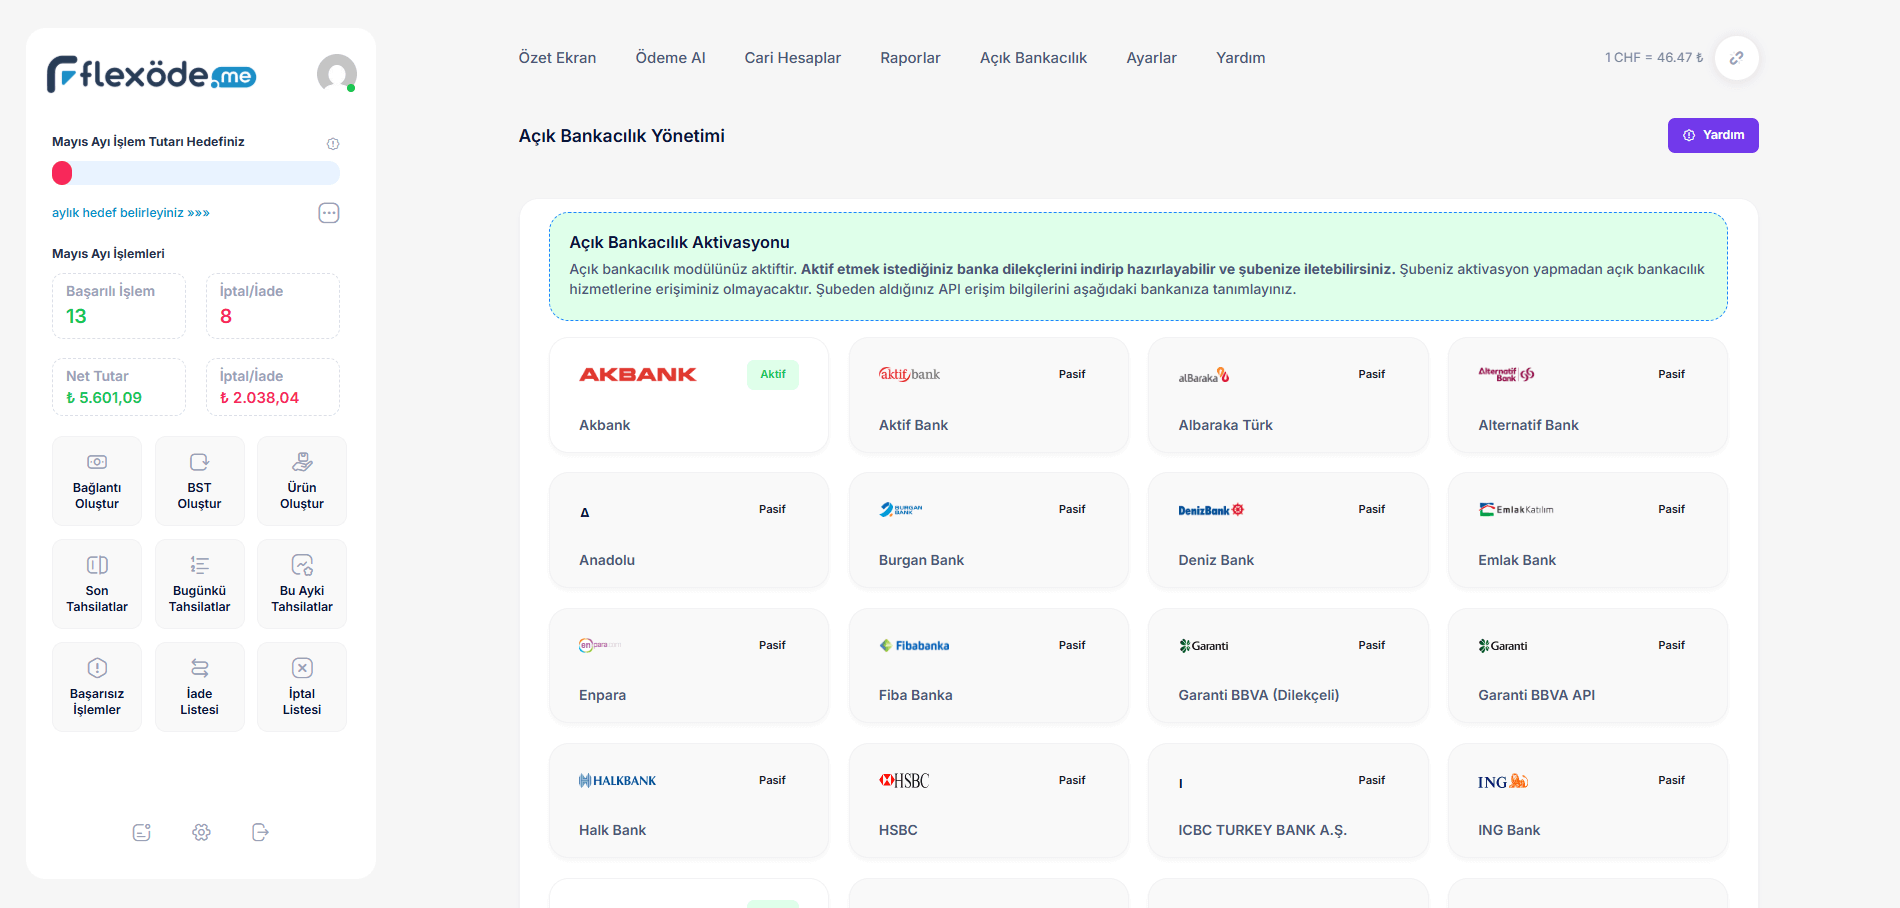Image resolution: width=1900 pixels, height=908 pixels.
Task: Open the BST Oluştur tile
Action: [199, 481]
